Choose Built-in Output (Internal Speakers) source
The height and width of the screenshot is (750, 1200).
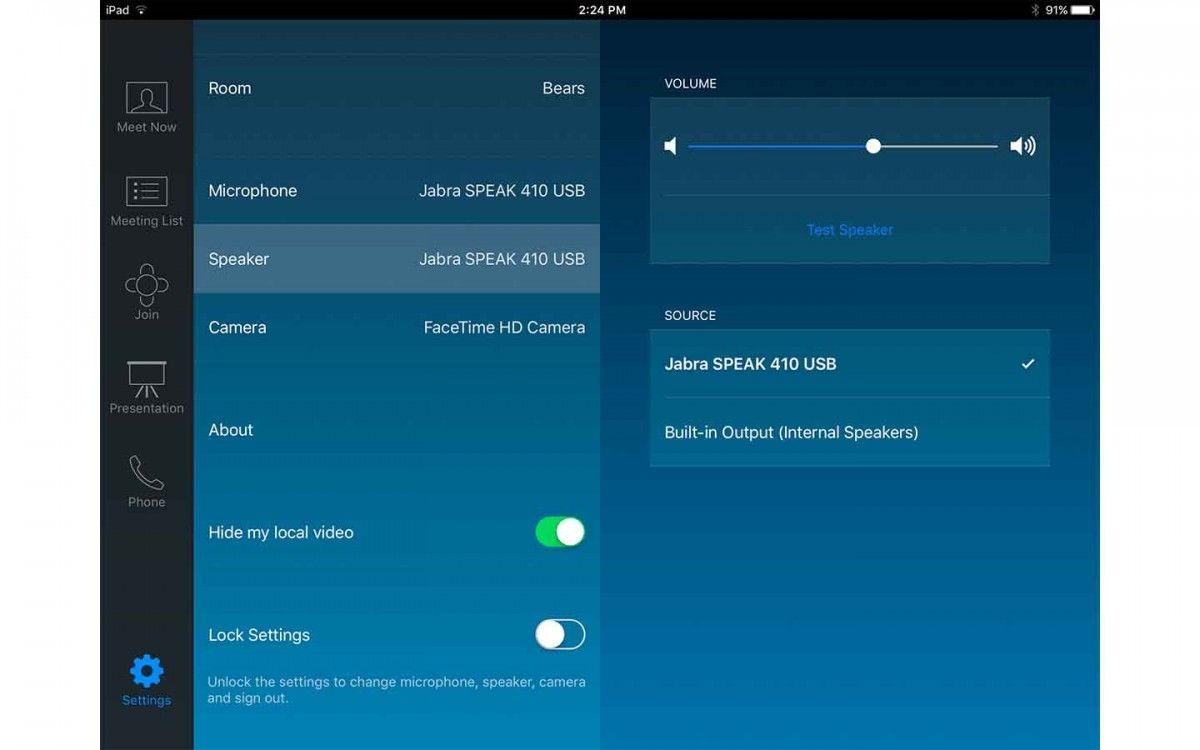coord(850,432)
